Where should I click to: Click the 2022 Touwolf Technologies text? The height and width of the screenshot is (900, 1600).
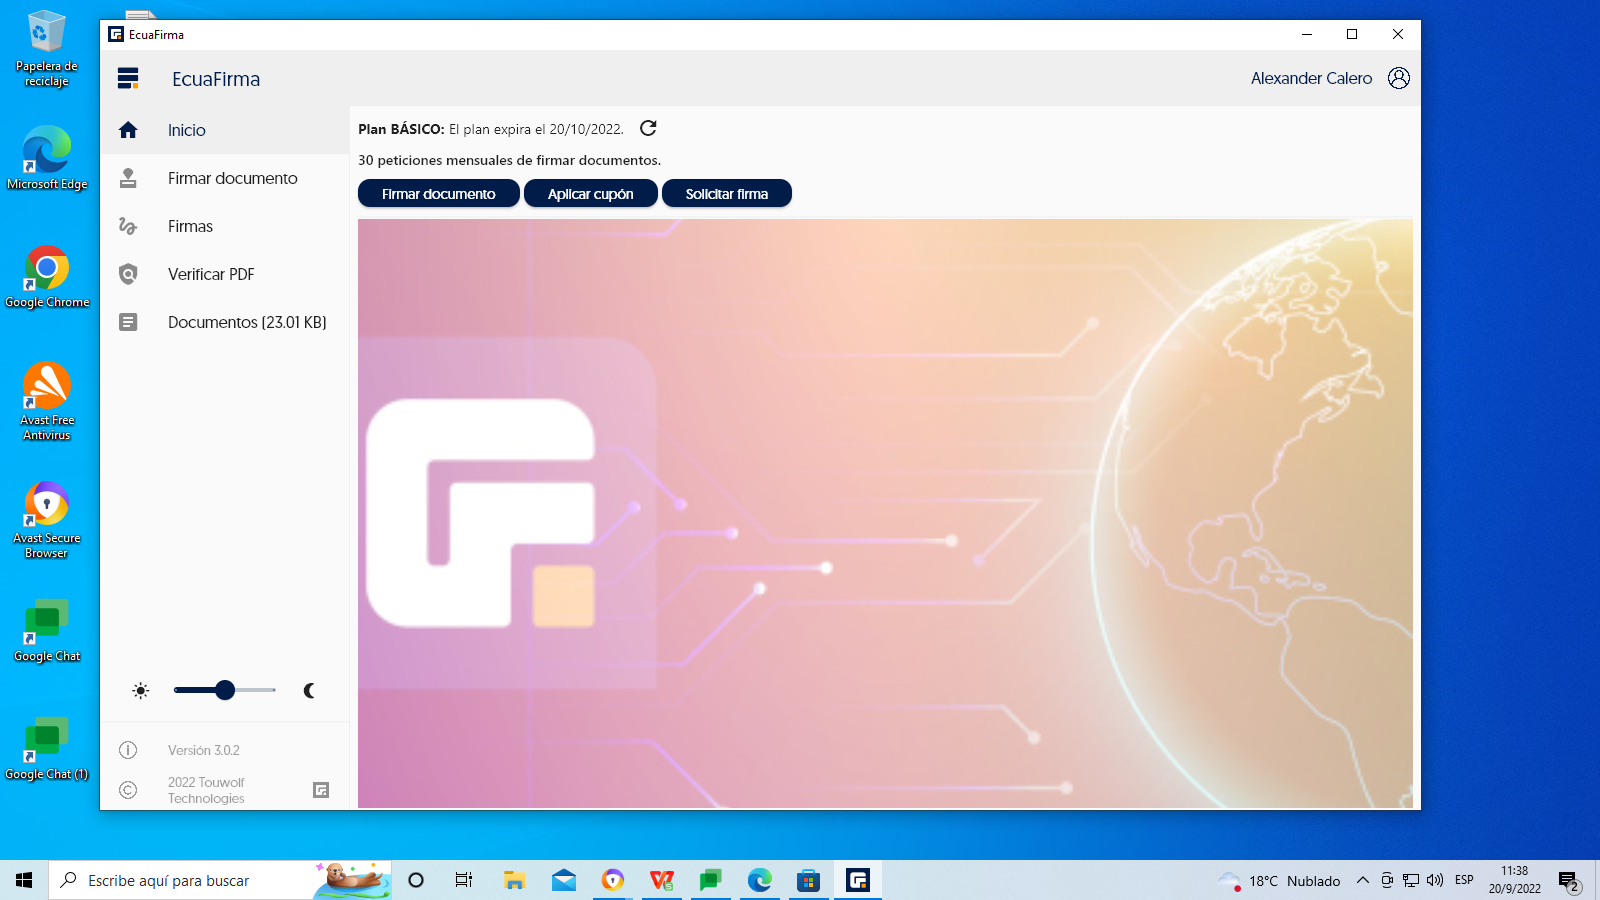click(206, 790)
